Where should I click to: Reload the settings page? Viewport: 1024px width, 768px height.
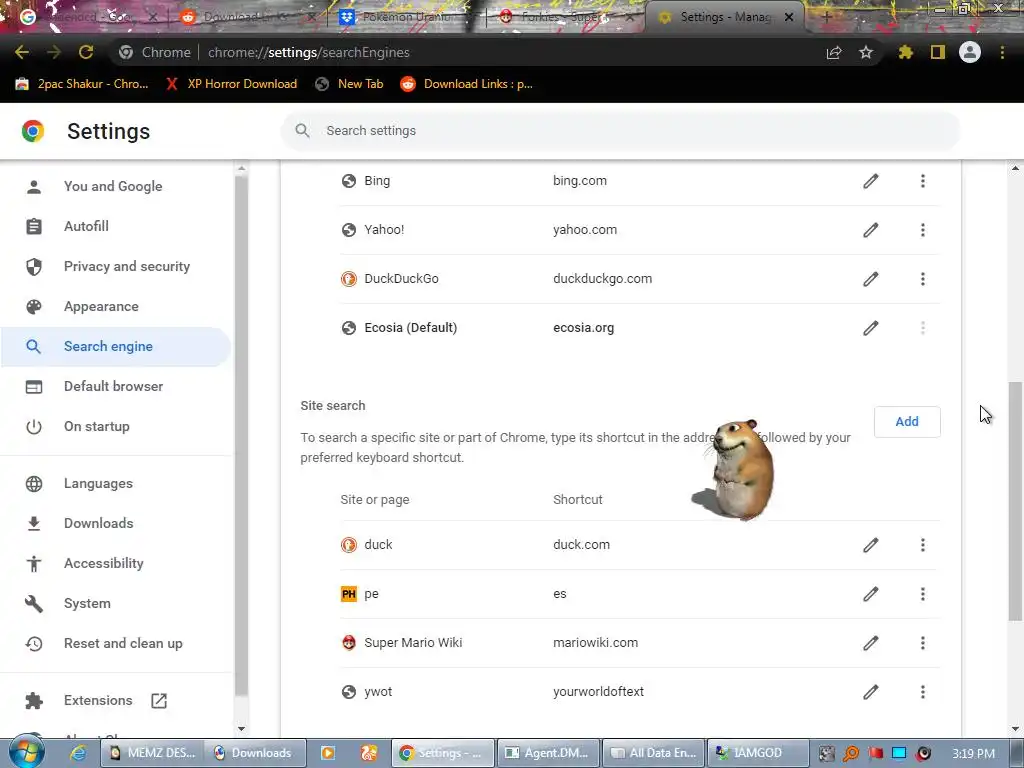[x=86, y=52]
